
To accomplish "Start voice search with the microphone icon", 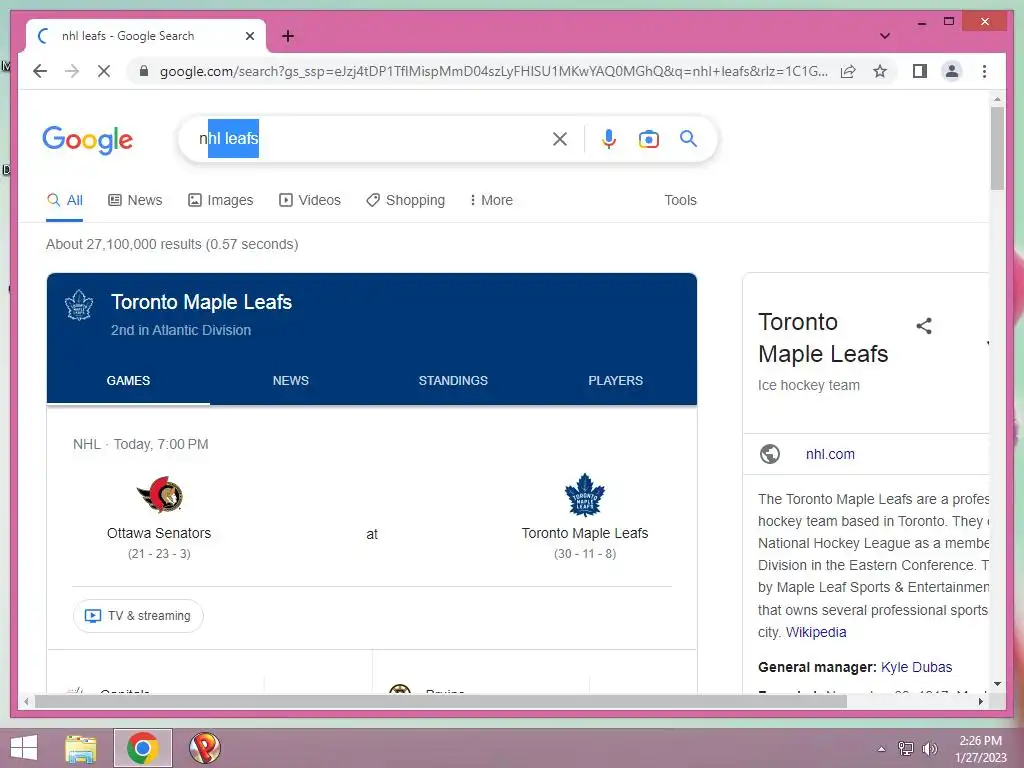I will coord(609,138).
